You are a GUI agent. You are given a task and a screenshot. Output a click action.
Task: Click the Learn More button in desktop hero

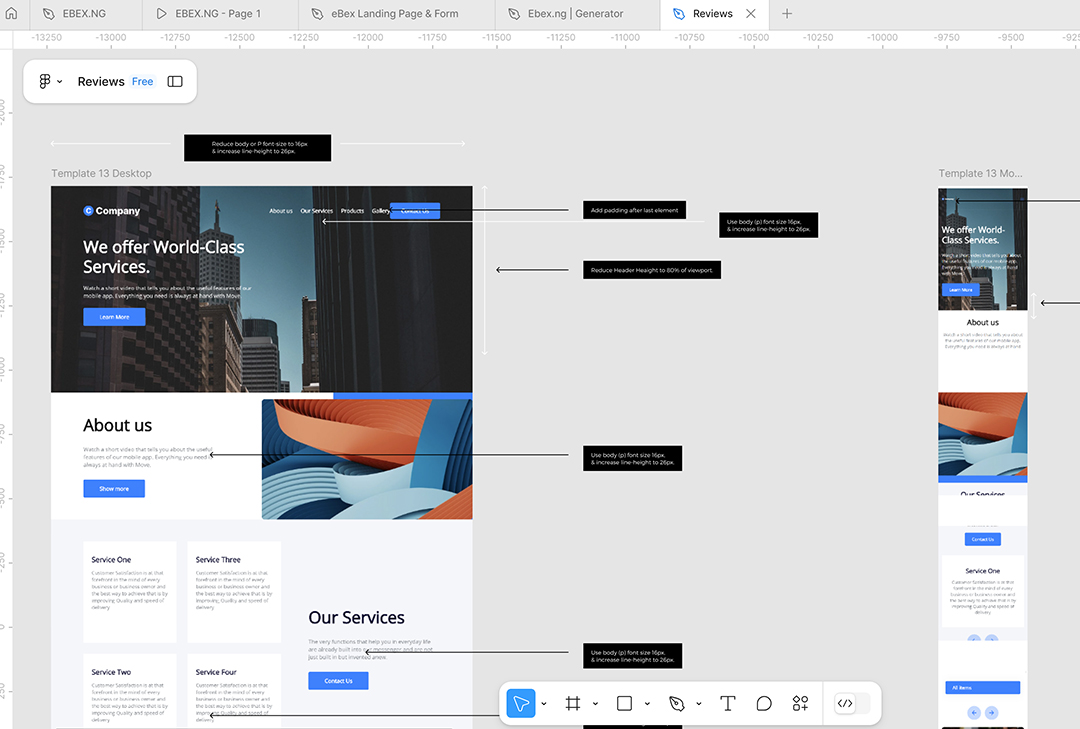point(114,317)
